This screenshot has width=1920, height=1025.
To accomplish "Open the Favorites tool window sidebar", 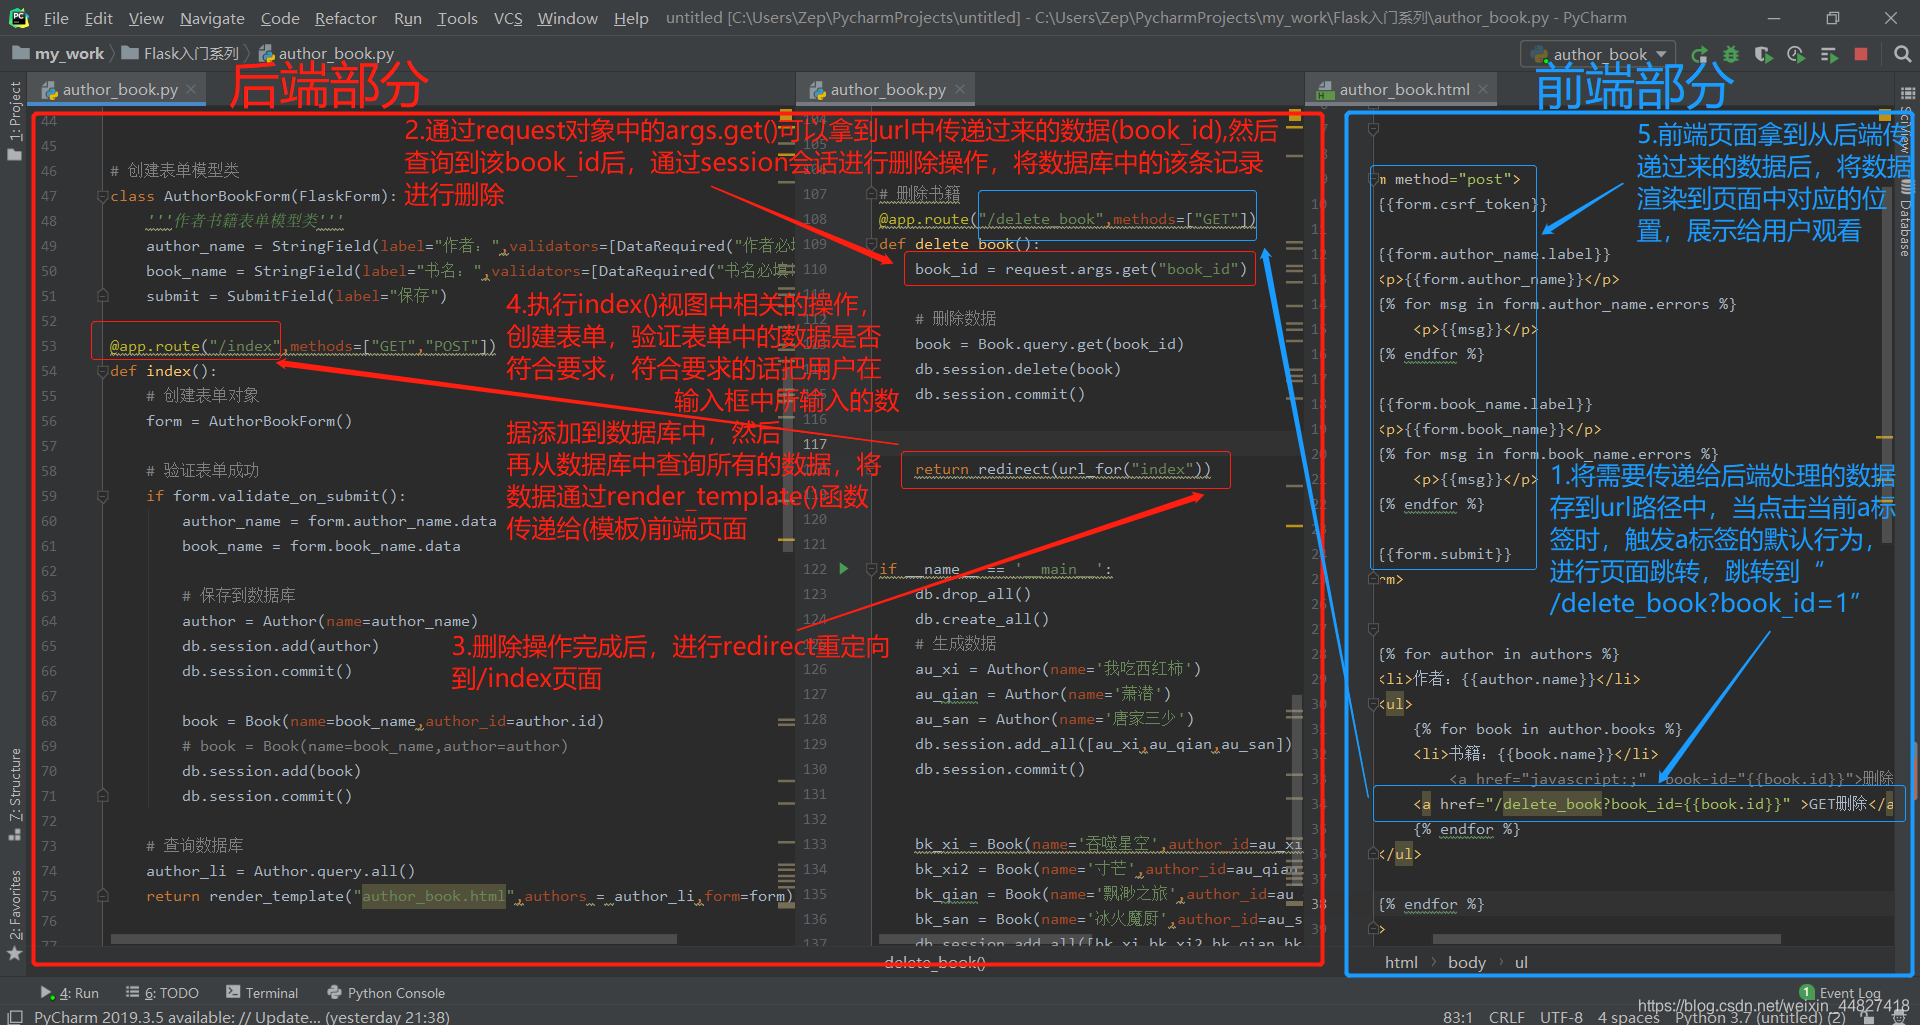I will coord(14,915).
